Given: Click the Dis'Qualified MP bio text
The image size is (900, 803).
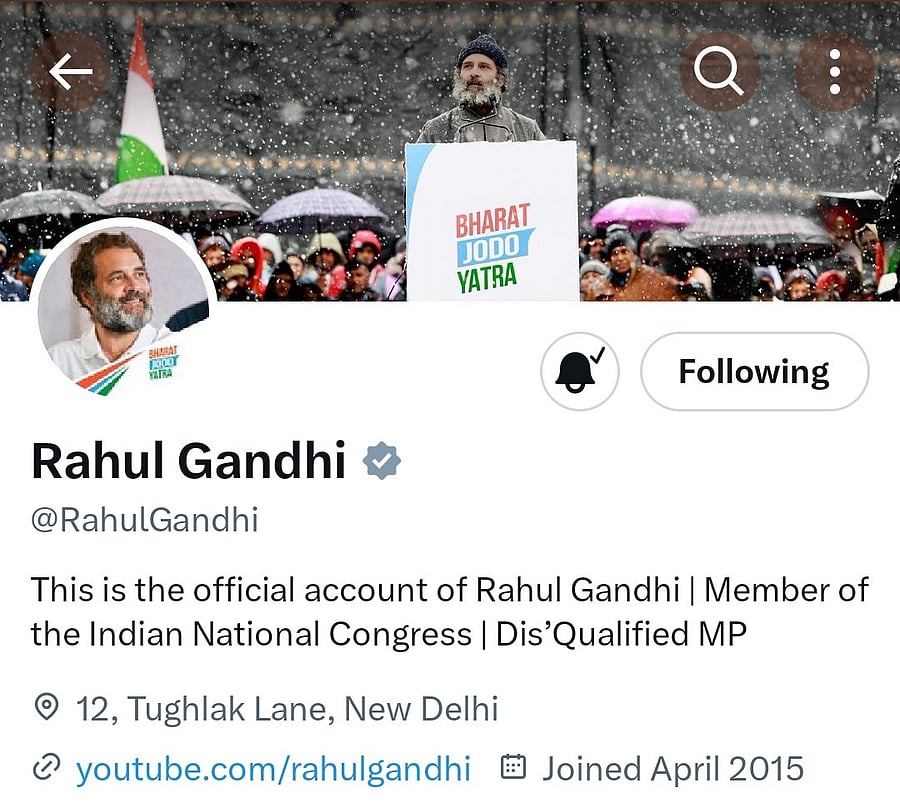Looking at the screenshot, I should pyautogui.click(x=622, y=634).
